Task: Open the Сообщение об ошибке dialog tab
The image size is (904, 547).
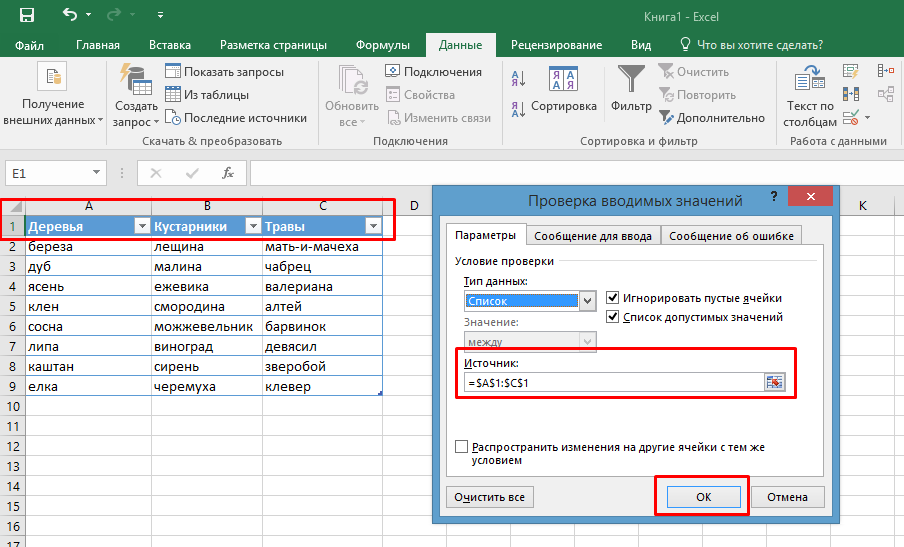Action: click(x=731, y=236)
